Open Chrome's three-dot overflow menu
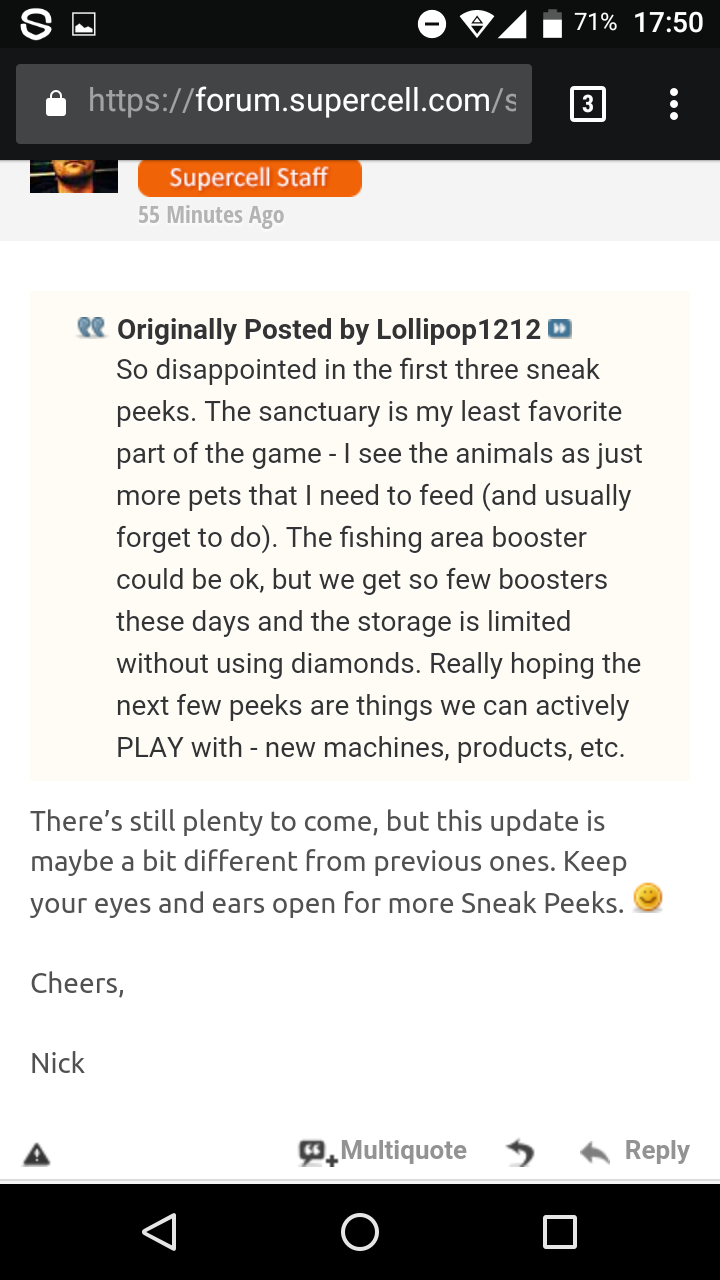720x1280 pixels. [674, 103]
